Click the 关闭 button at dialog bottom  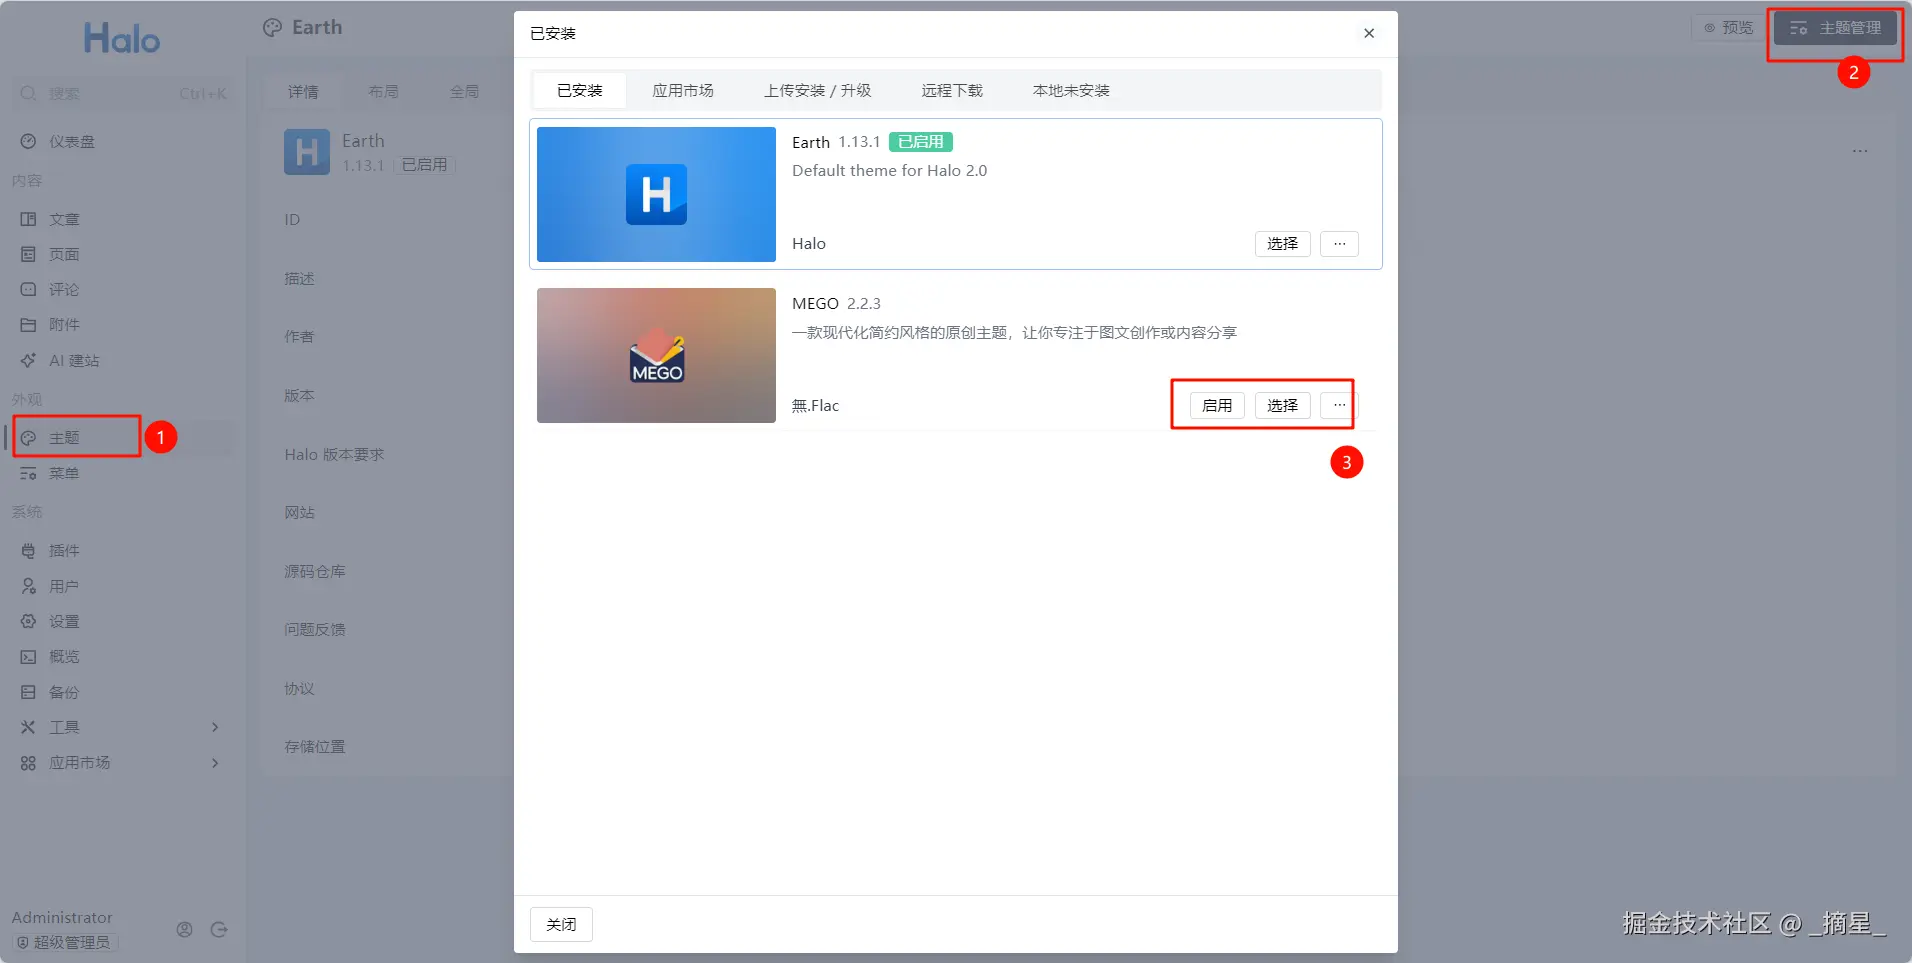(x=561, y=925)
